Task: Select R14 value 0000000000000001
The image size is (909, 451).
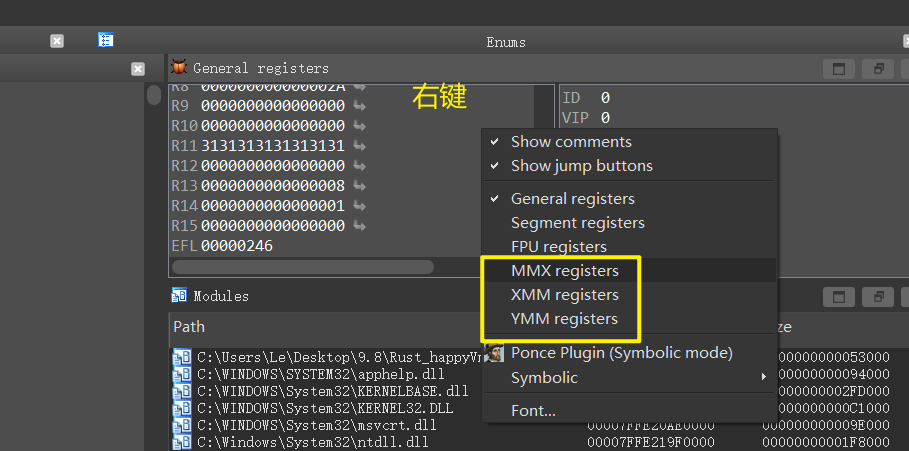Action: pyautogui.click(x=273, y=206)
